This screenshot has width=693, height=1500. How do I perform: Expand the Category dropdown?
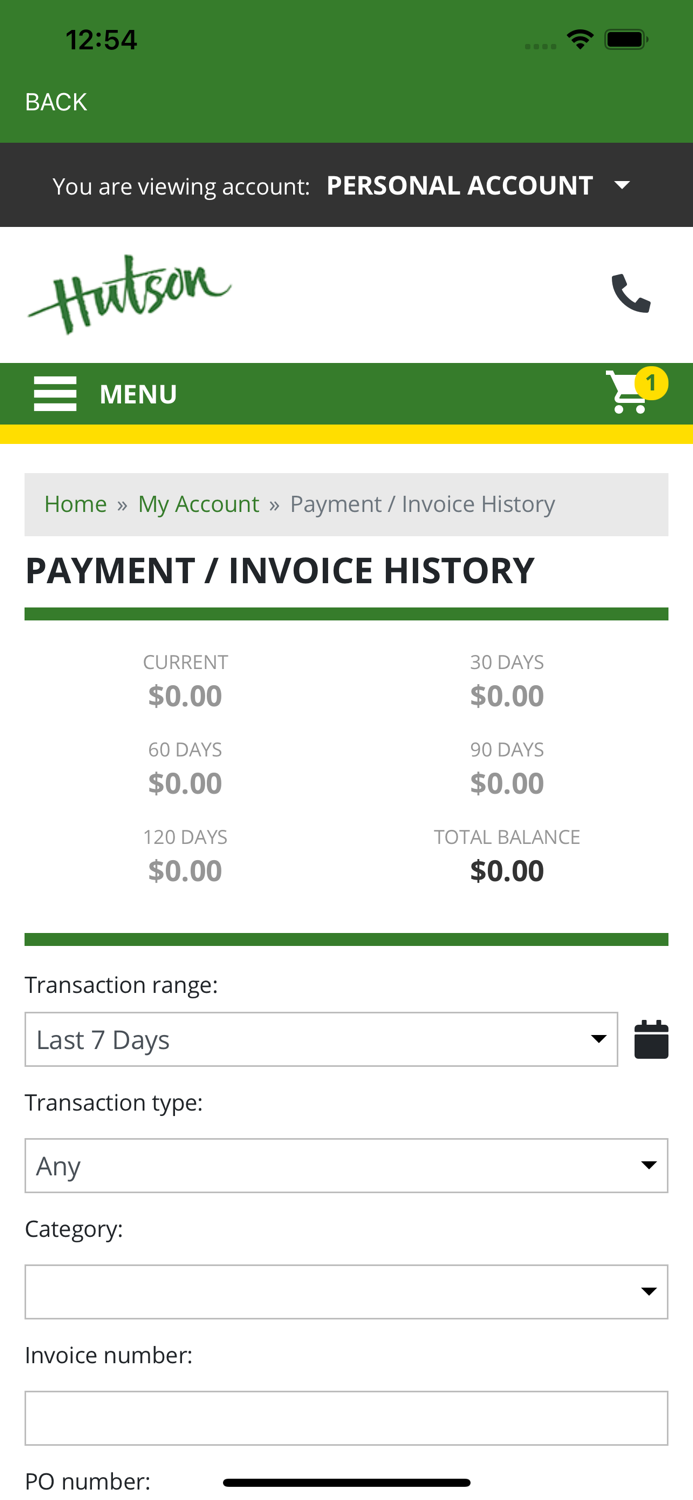pos(346,1291)
